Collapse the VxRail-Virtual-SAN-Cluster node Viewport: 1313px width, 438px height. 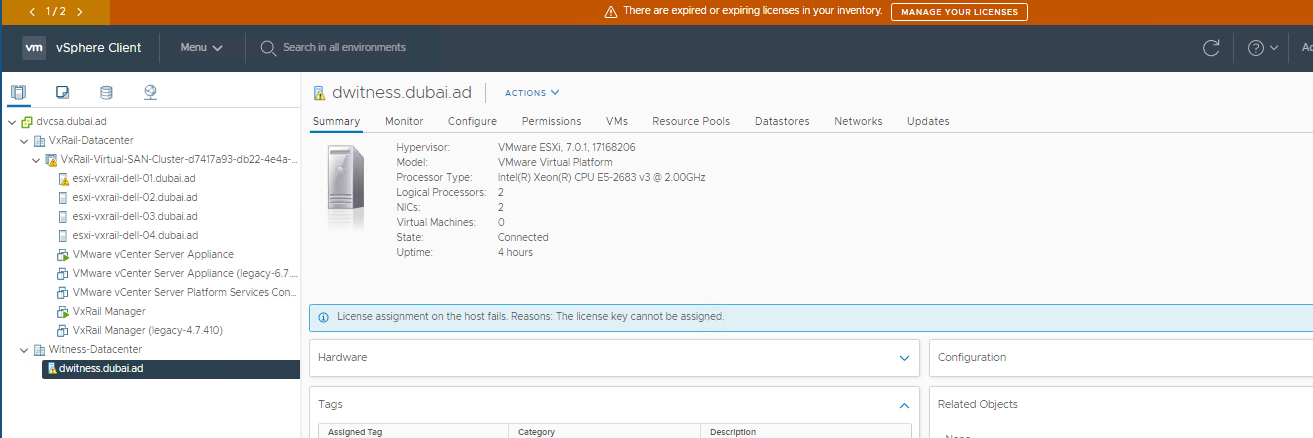[x=36, y=160]
